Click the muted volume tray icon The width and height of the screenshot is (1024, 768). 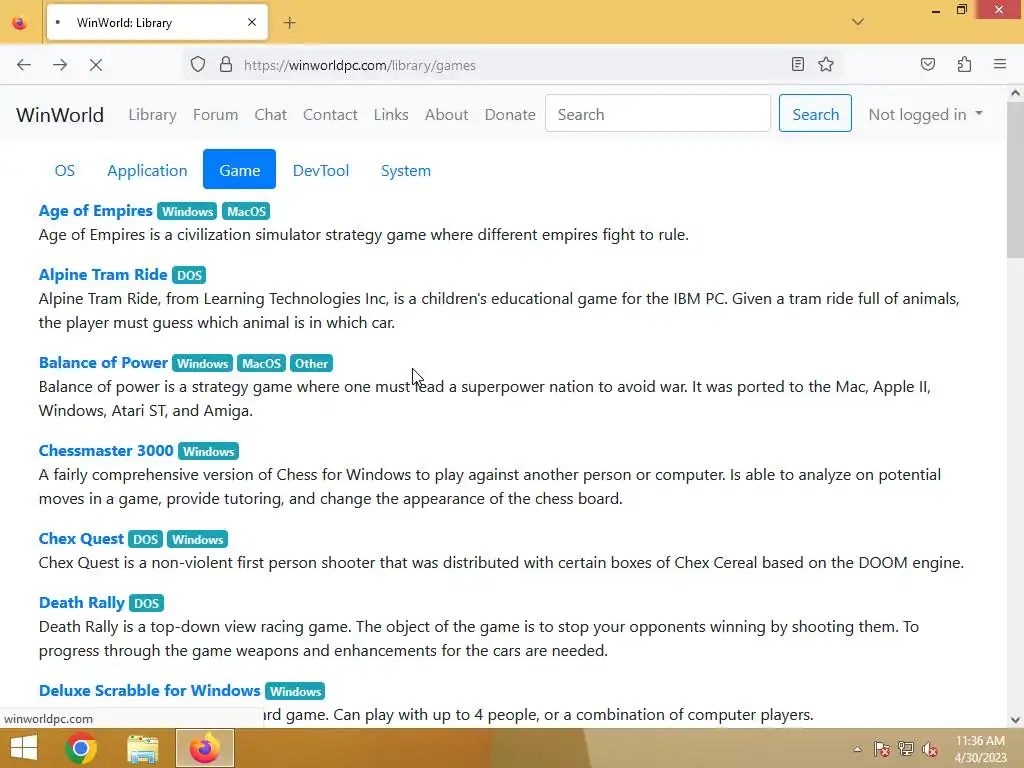(930, 749)
